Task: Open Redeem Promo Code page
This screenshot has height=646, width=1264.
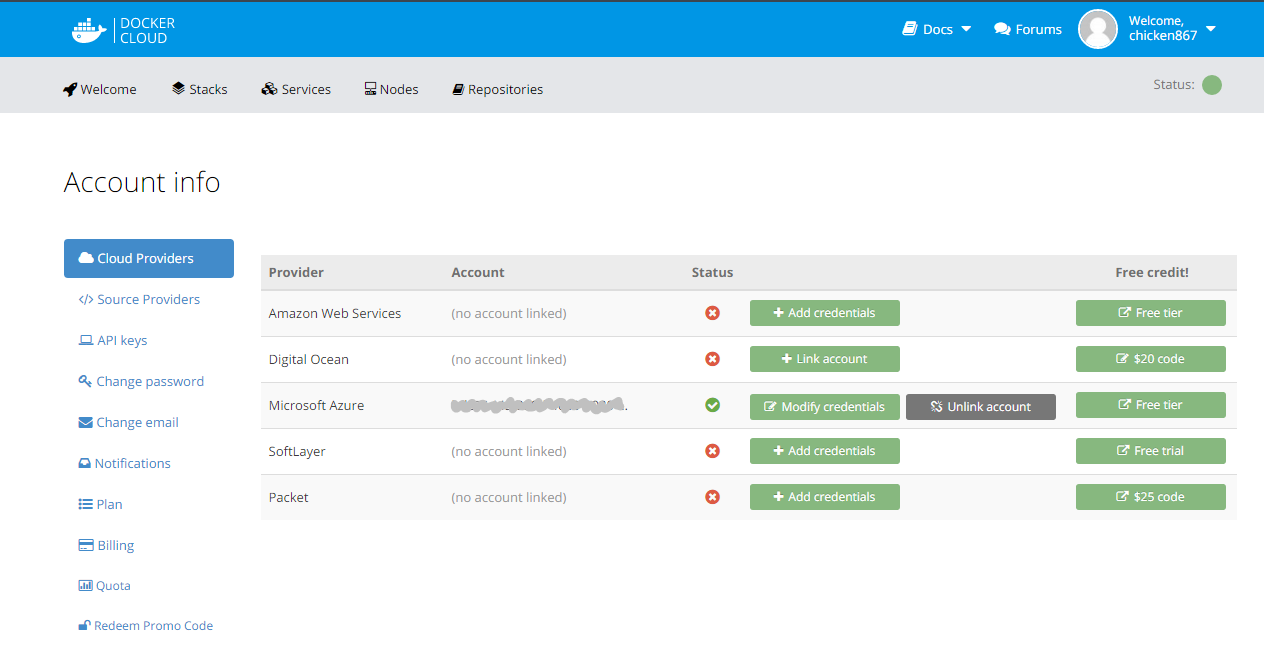Action: coord(146,626)
